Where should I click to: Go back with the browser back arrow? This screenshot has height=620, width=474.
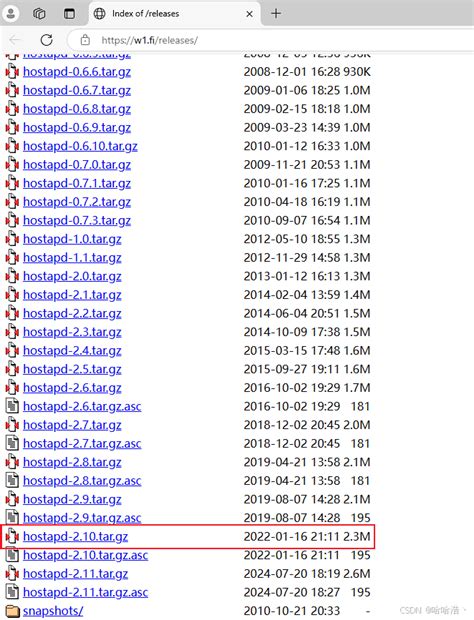pos(15,40)
